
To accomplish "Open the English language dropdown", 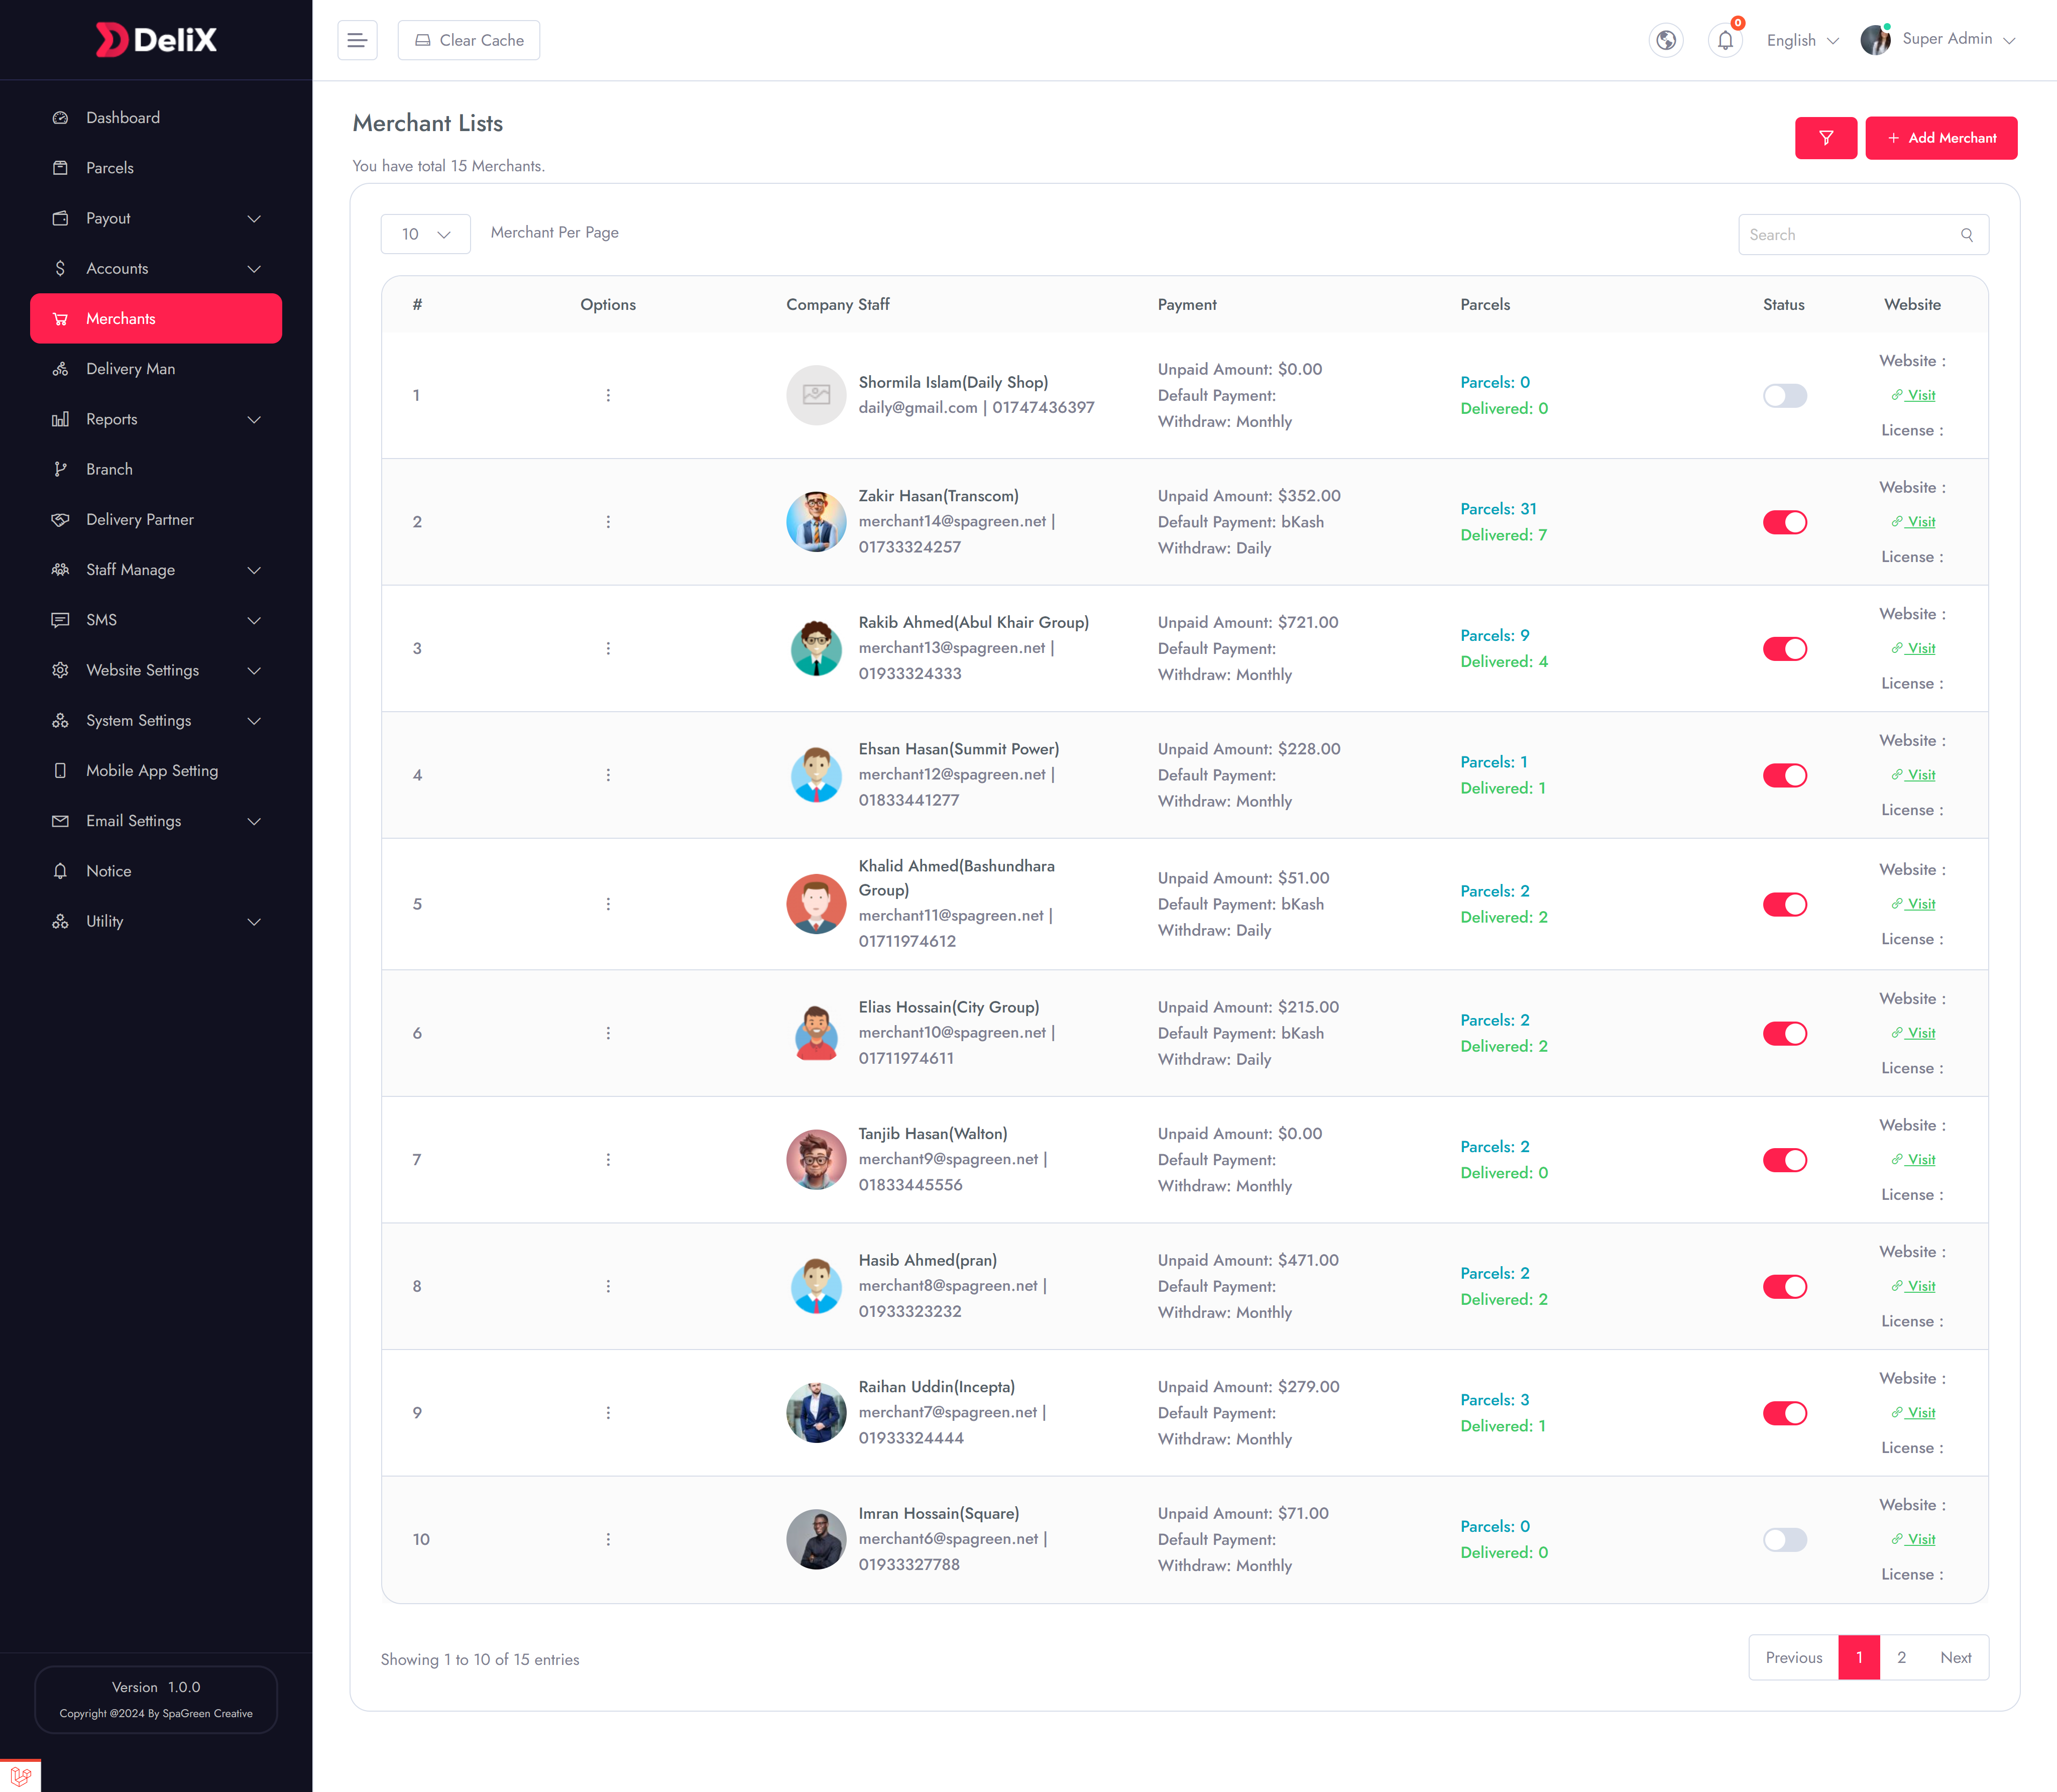I will click(x=1801, y=40).
